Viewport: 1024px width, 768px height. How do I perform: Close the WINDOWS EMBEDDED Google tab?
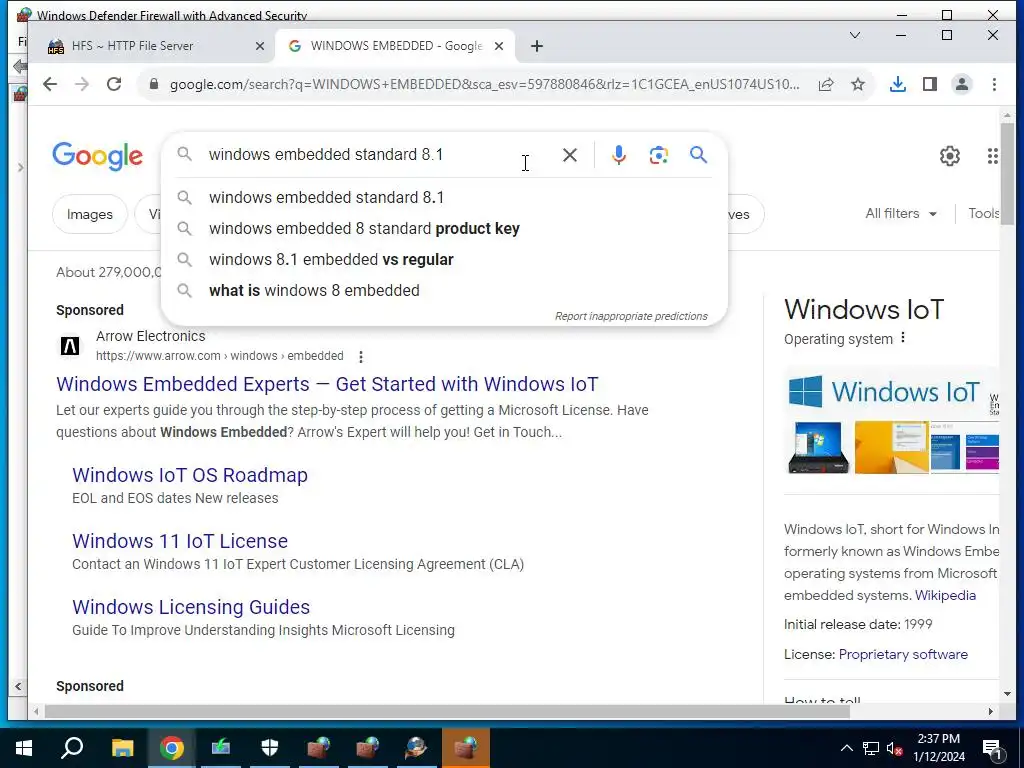click(499, 46)
